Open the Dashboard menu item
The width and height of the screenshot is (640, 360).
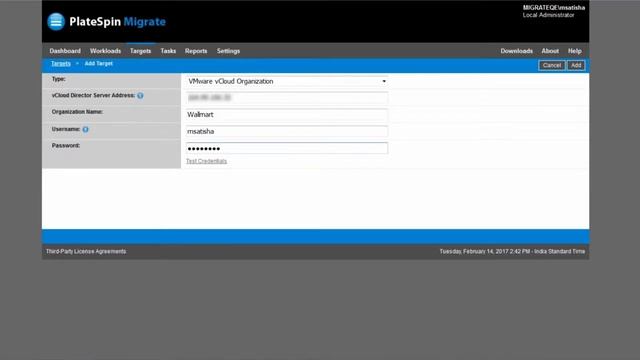[65, 51]
